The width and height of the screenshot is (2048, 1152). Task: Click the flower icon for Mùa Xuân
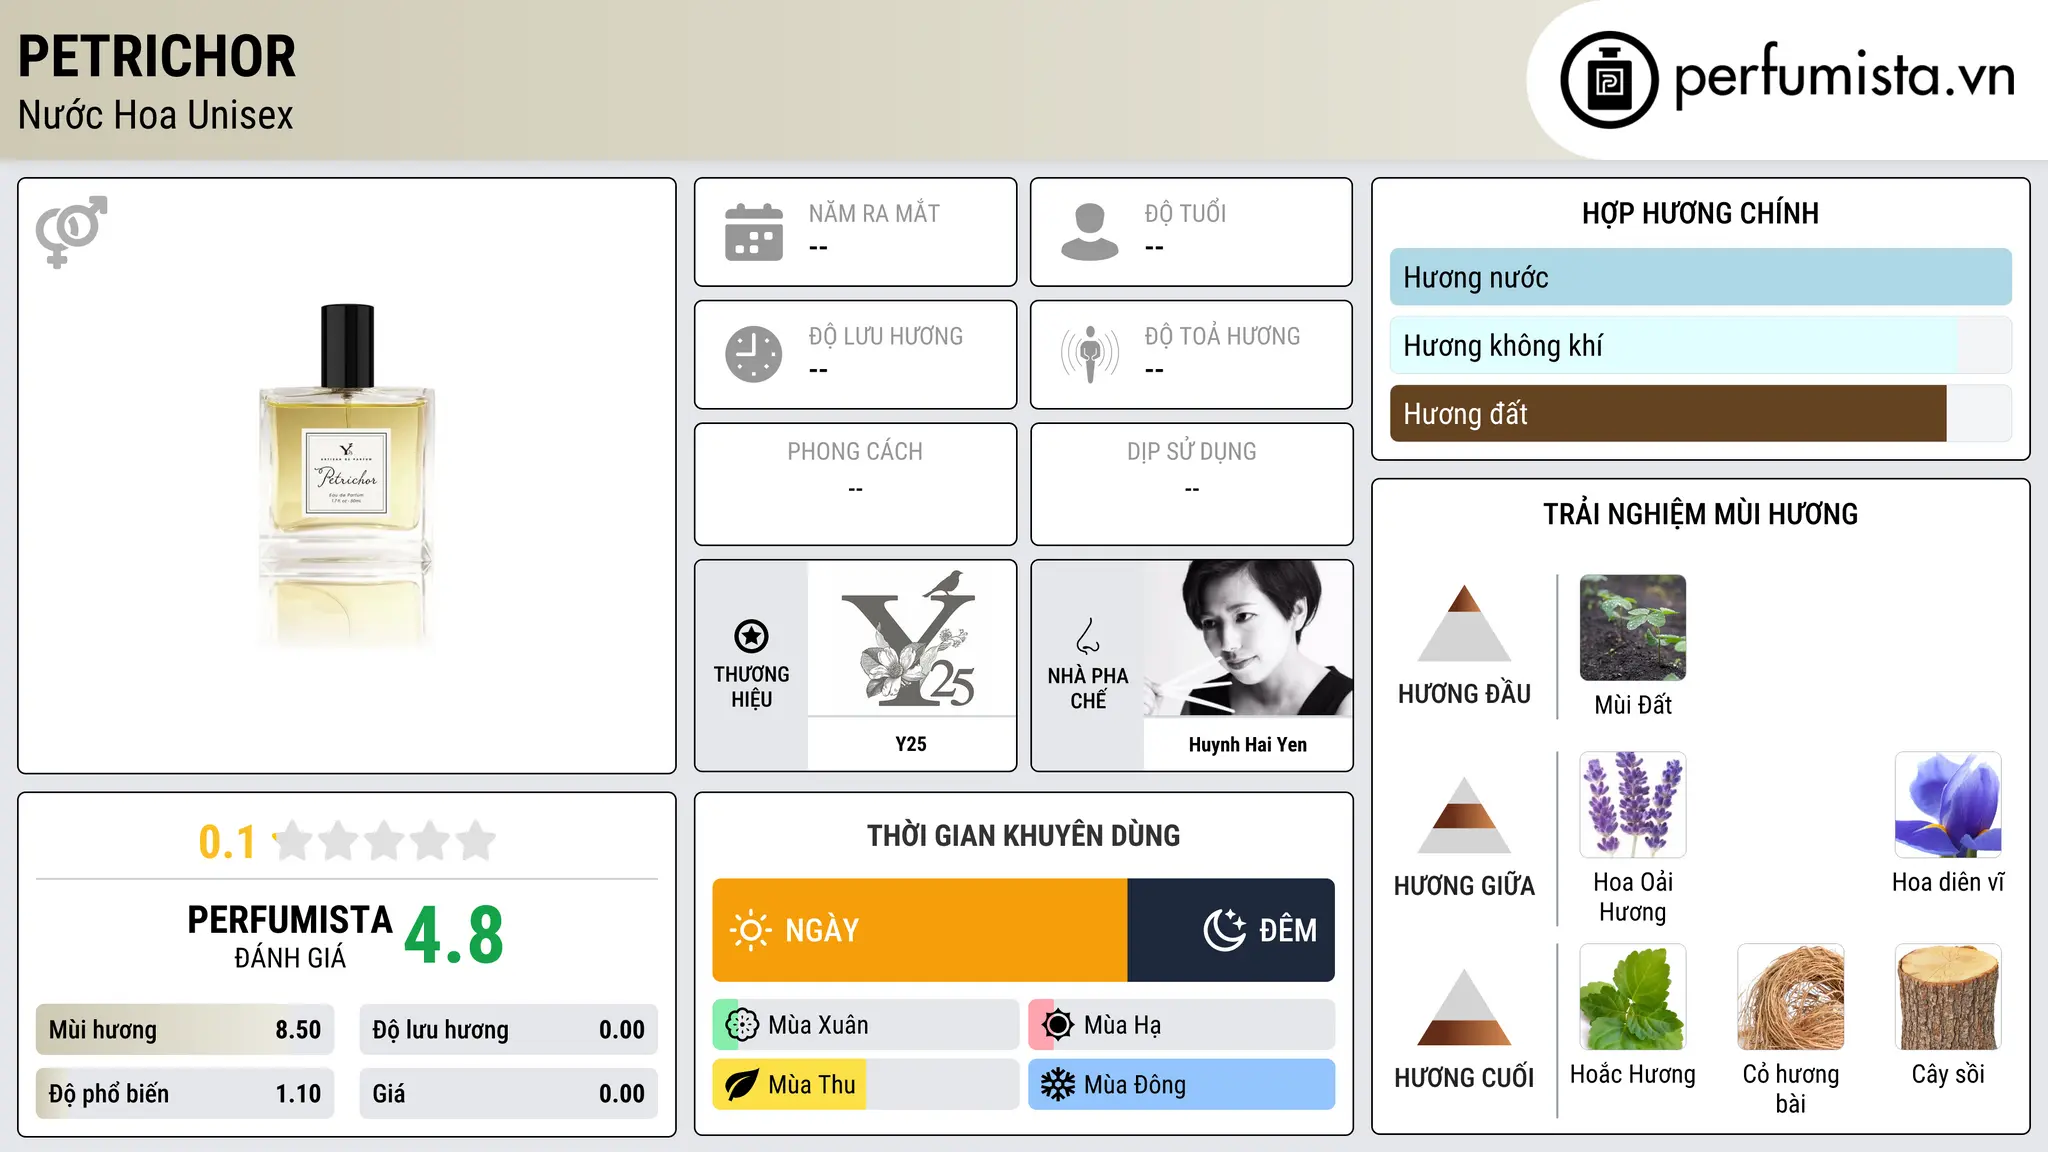pyautogui.click(x=742, y=1025)
